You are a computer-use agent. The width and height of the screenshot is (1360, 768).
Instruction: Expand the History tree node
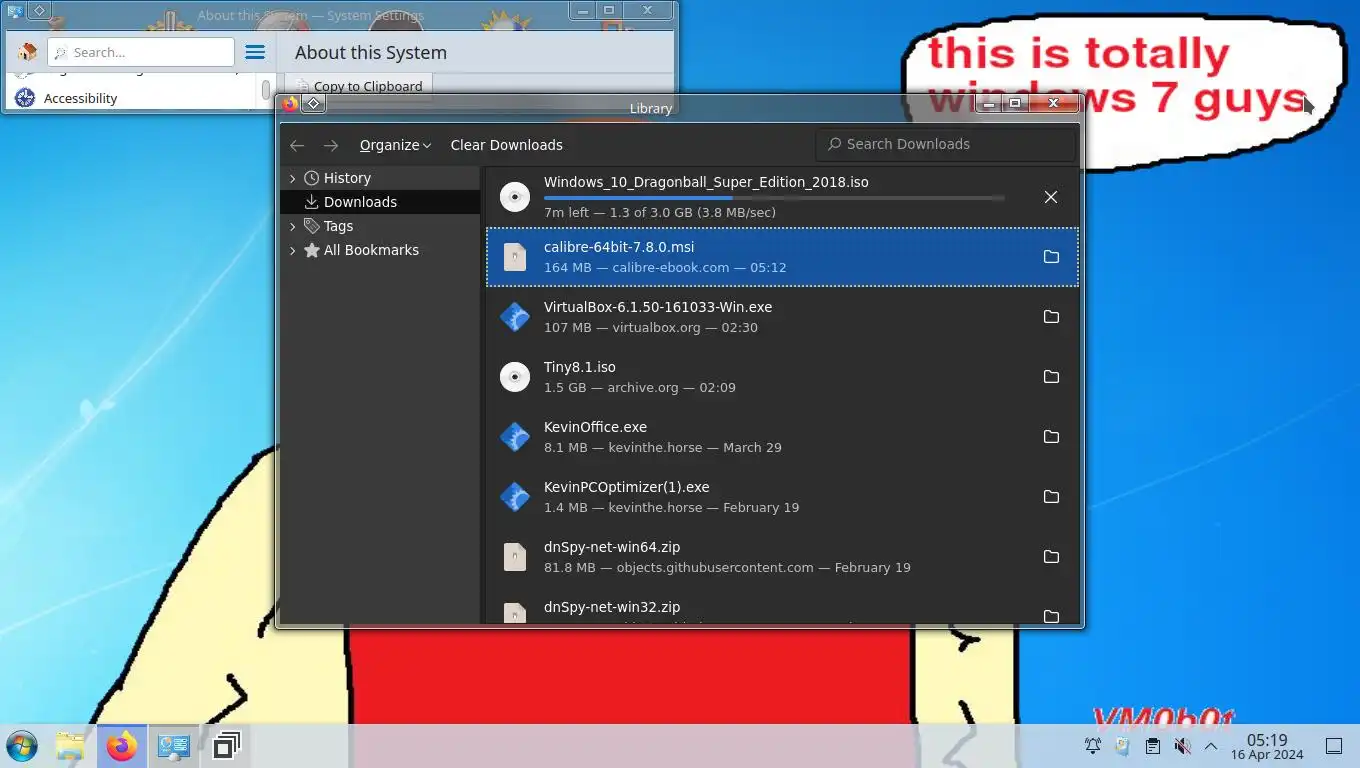292,178
